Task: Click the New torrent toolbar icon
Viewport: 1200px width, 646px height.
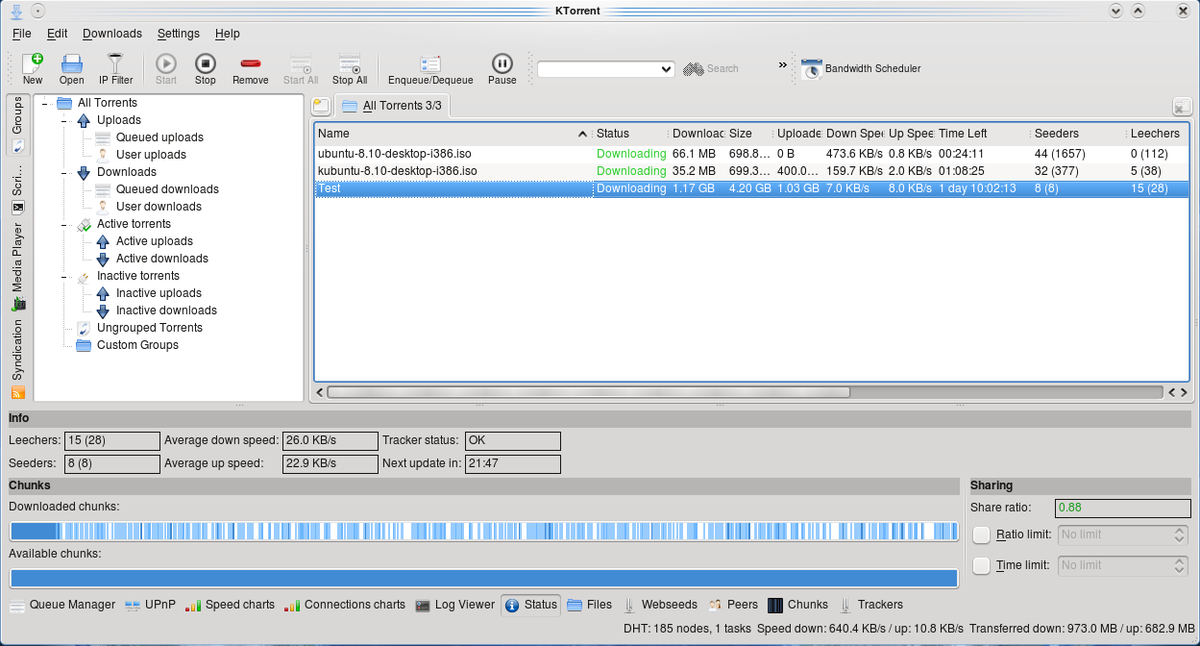Action: (x=32, y=67)
